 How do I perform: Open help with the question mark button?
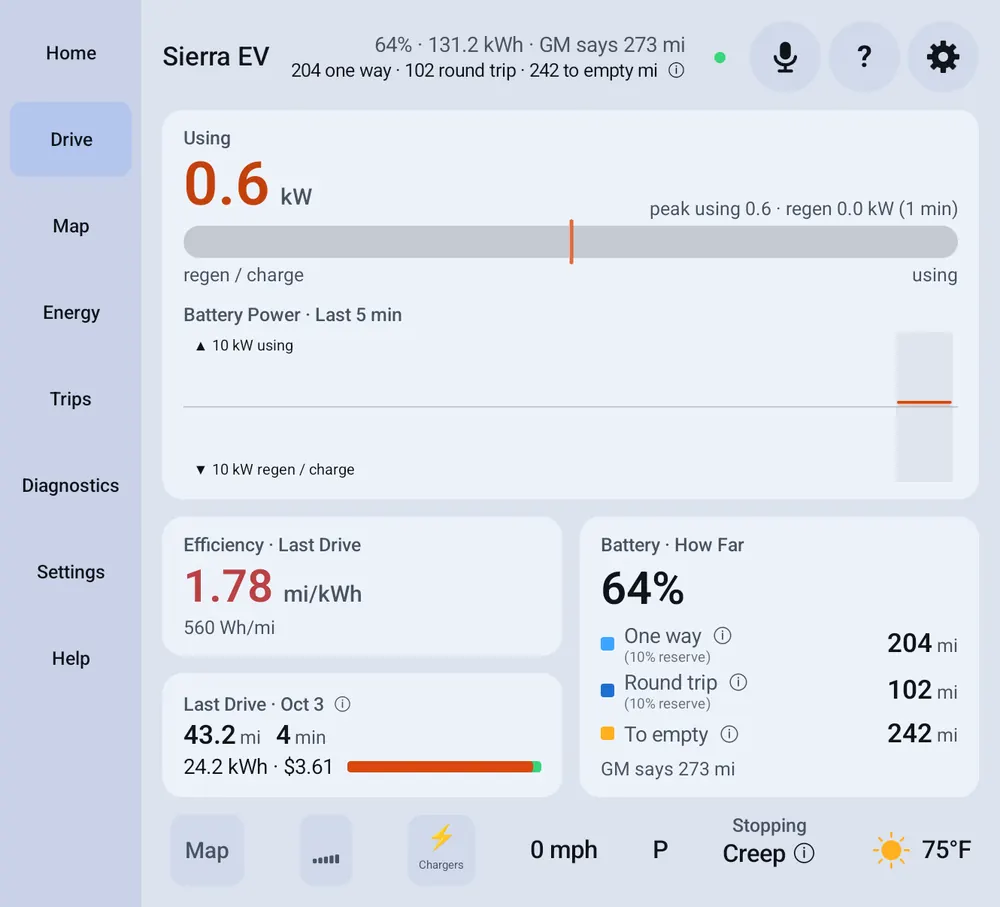864,57
